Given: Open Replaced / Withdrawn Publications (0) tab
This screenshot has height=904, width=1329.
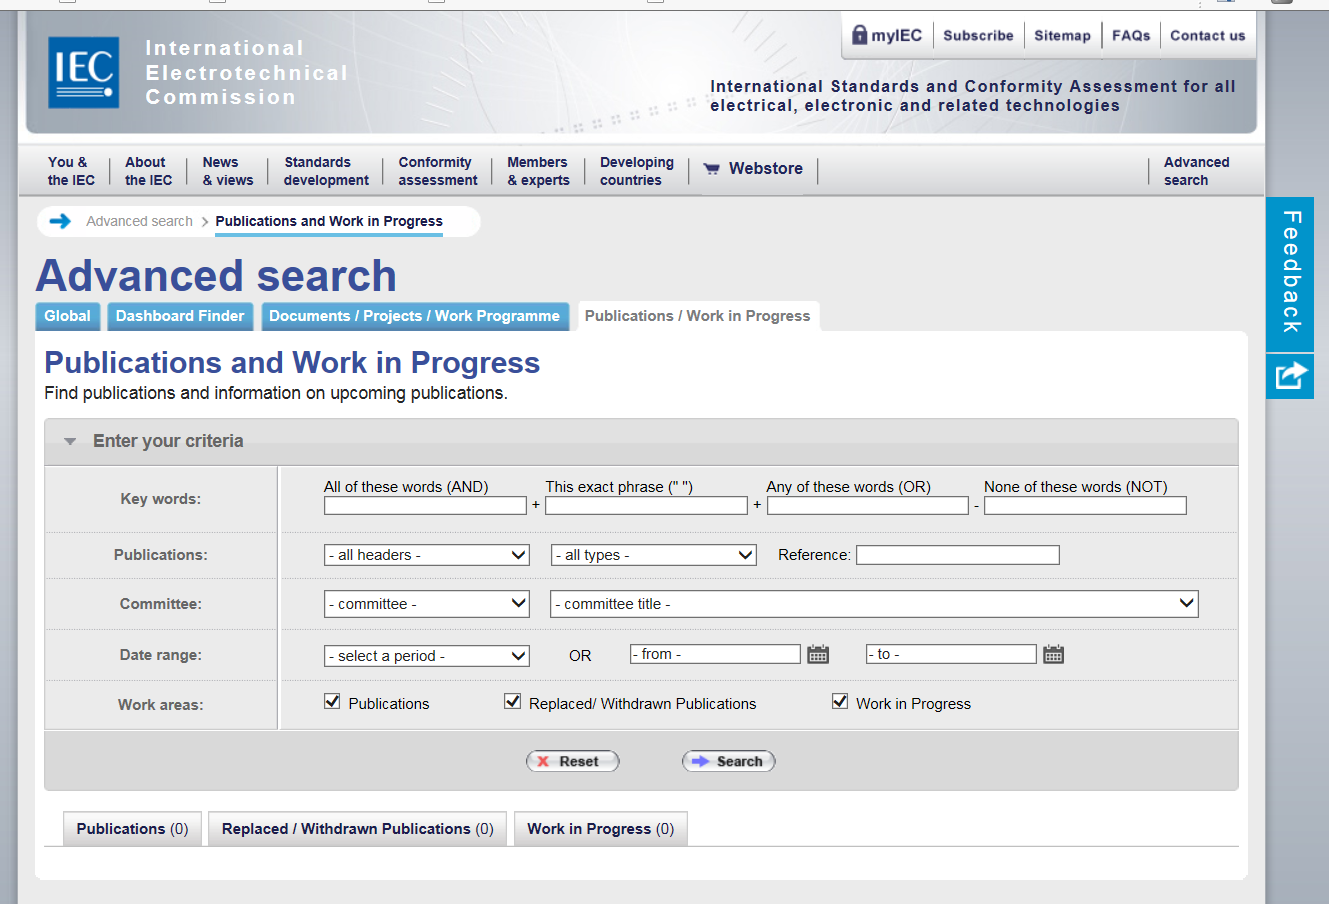Looking at the screenshot, I should click(x=357, y=829).
